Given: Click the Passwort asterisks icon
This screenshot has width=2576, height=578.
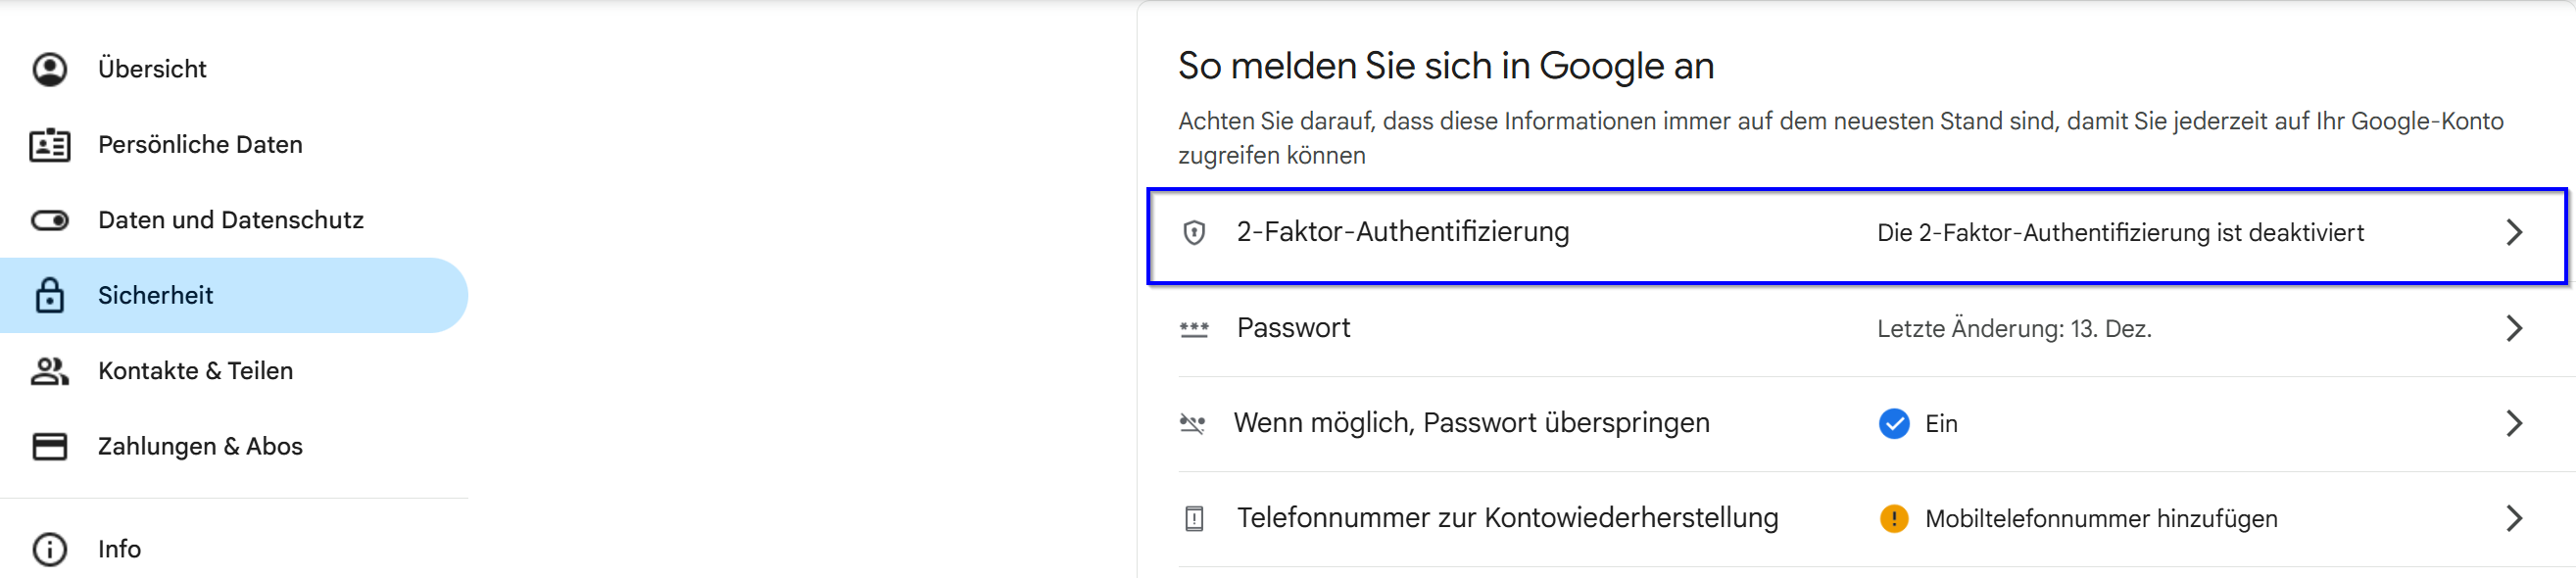Looking at the screenshot, I should pyautogui.click(x=1194, y=329).
